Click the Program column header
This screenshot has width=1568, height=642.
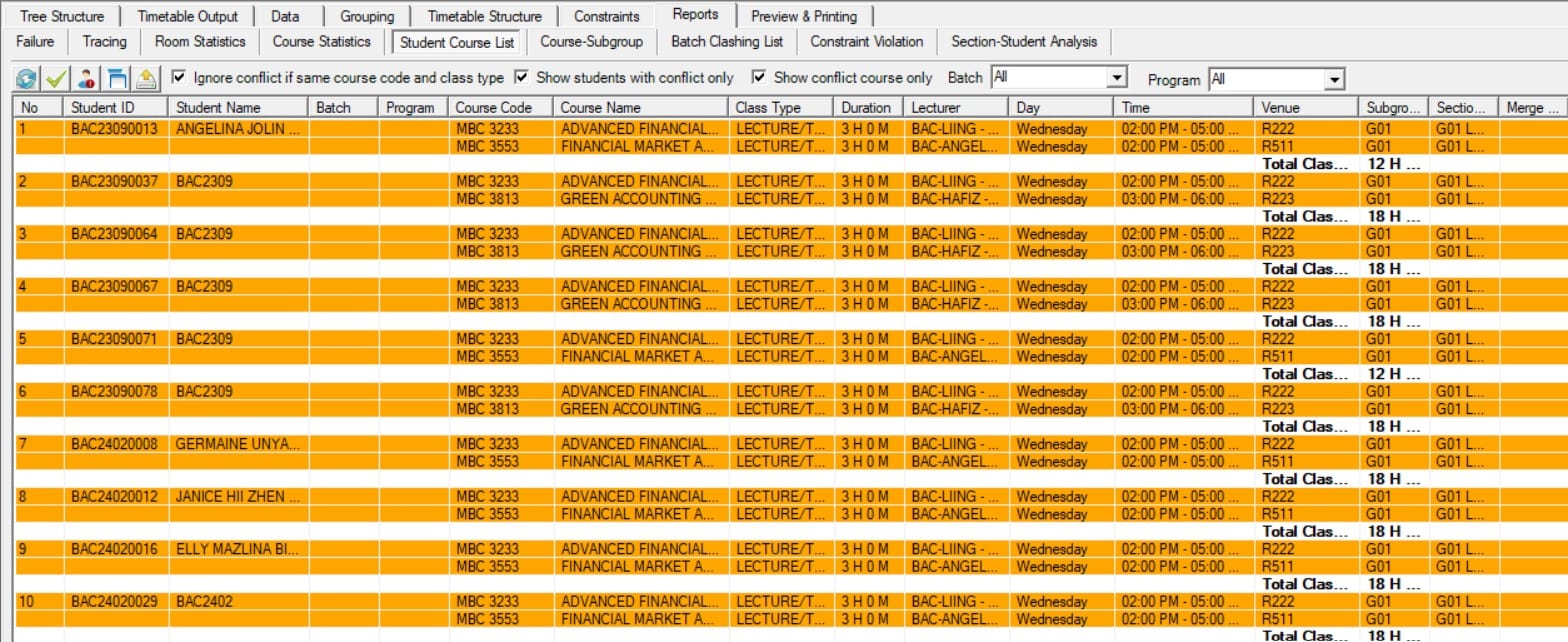point(415,107)
